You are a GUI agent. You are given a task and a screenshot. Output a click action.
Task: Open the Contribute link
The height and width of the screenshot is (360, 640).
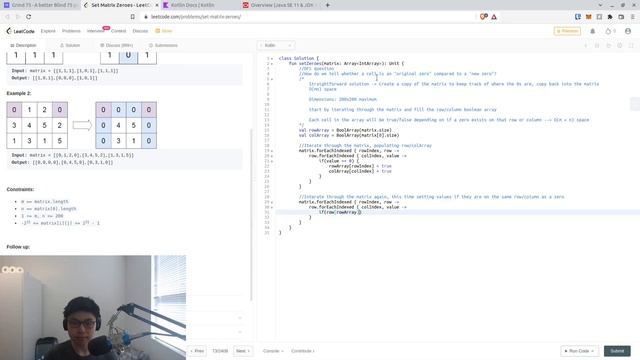pyautogui.click(x=302, y=351)
